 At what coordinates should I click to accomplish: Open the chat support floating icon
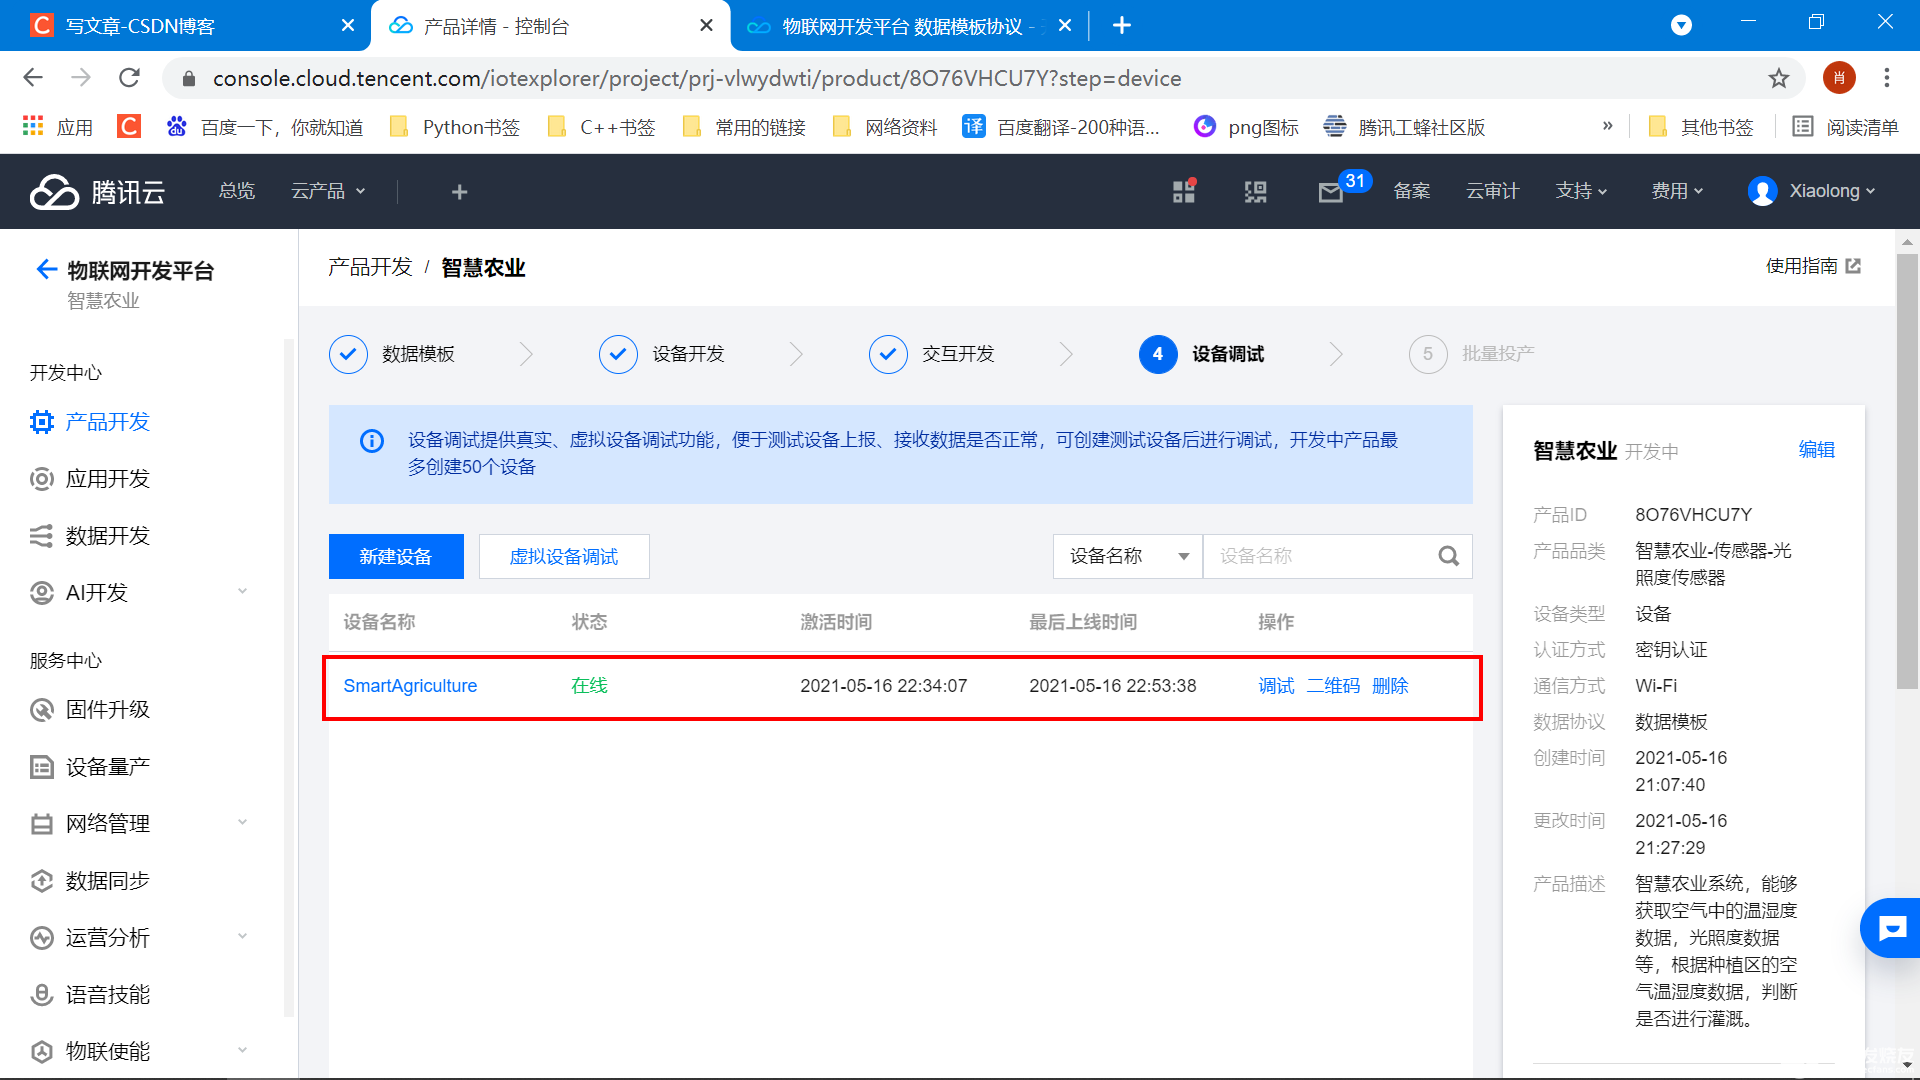[1891, 929]
